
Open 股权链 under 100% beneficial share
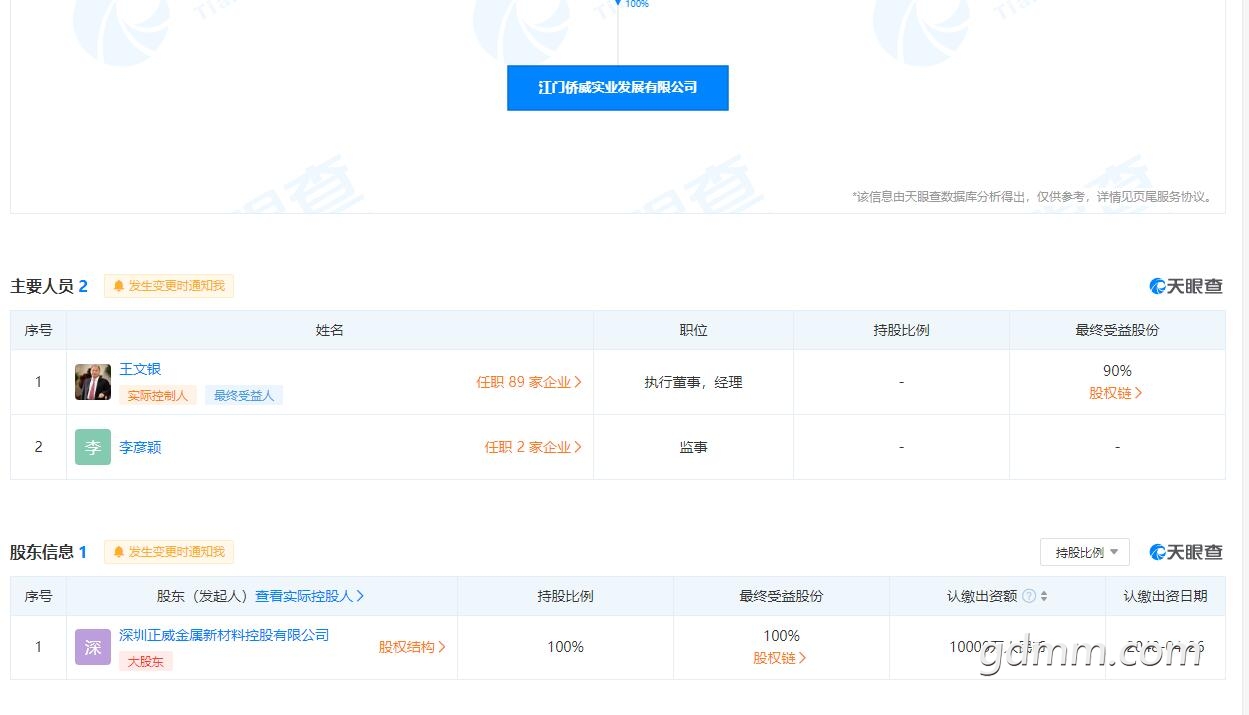[x=780, y=658]
